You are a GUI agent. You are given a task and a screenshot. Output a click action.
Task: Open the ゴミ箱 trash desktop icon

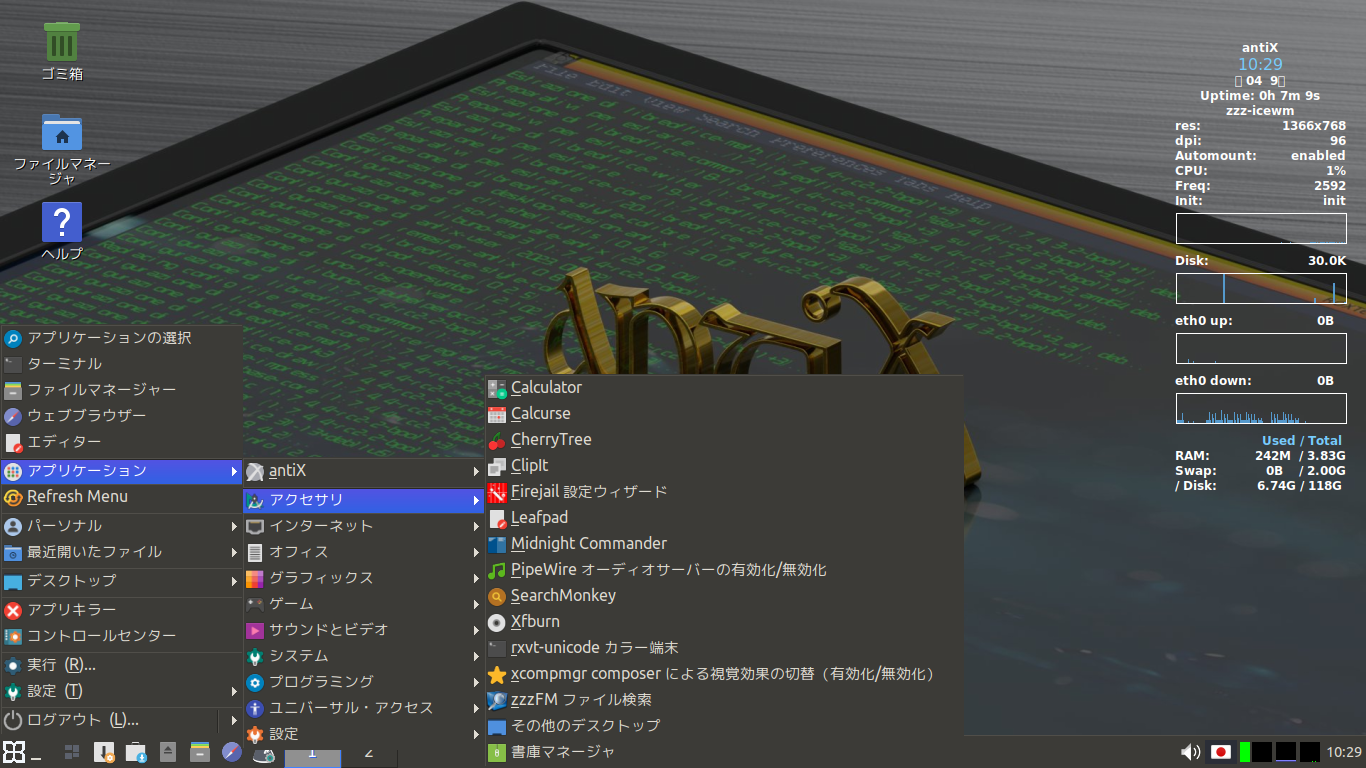[62, 52]
